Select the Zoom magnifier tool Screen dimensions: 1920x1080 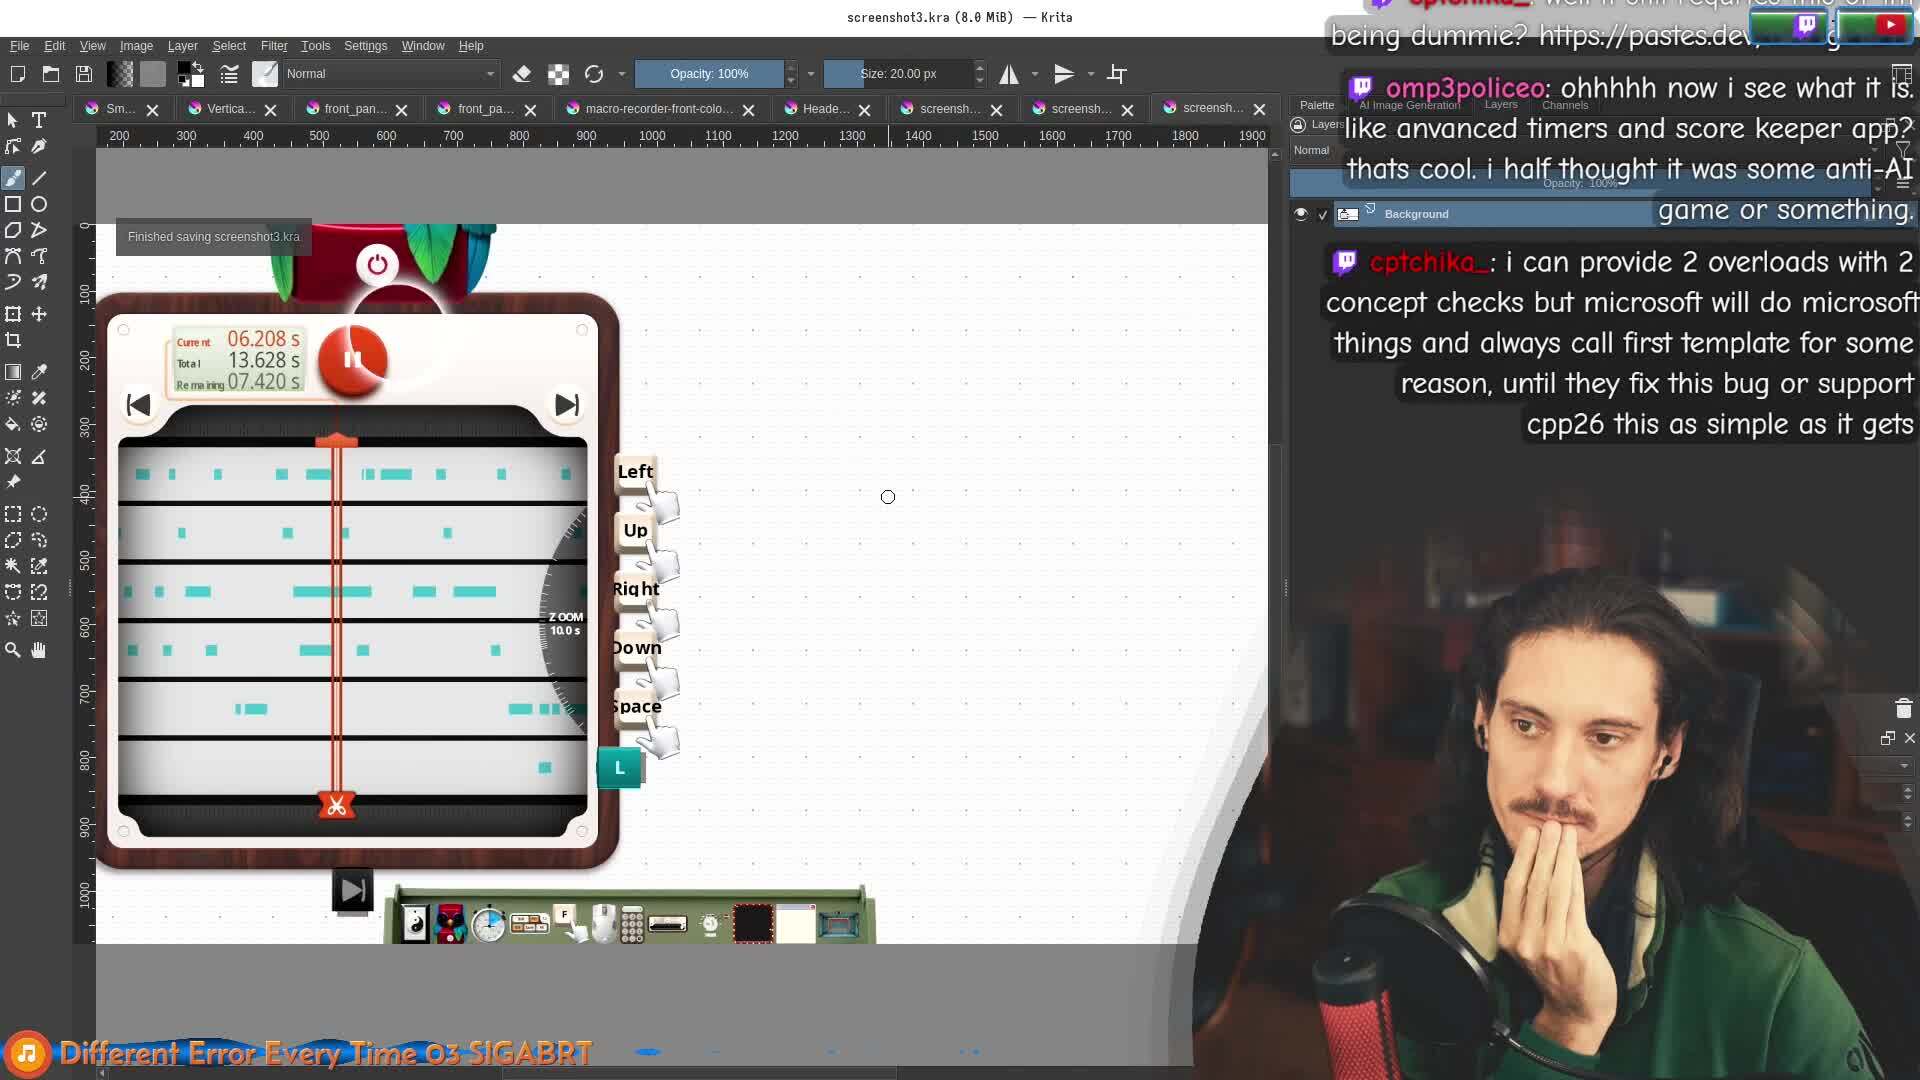[x=13, y=650]
